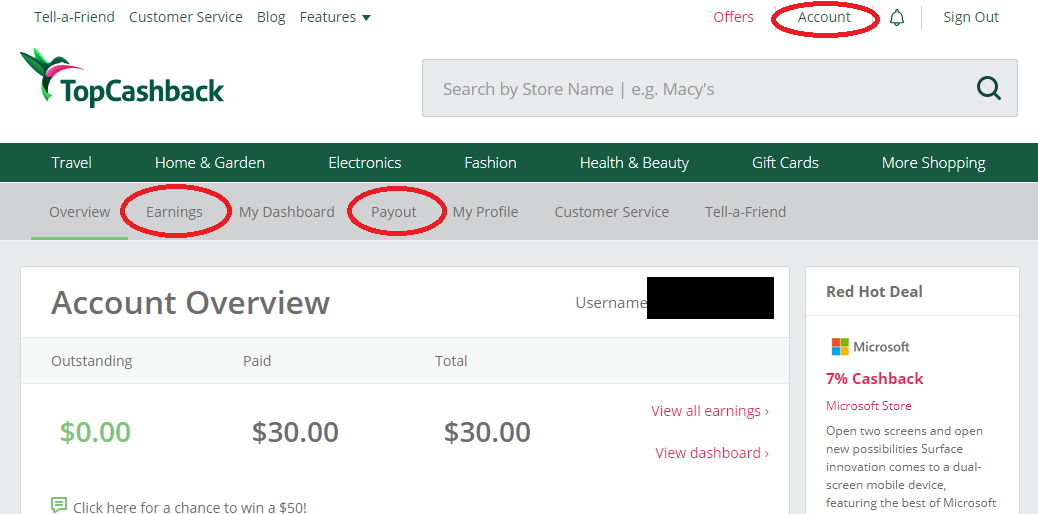Sign Out of the account
1038x514 pixels.
point(970,17)
